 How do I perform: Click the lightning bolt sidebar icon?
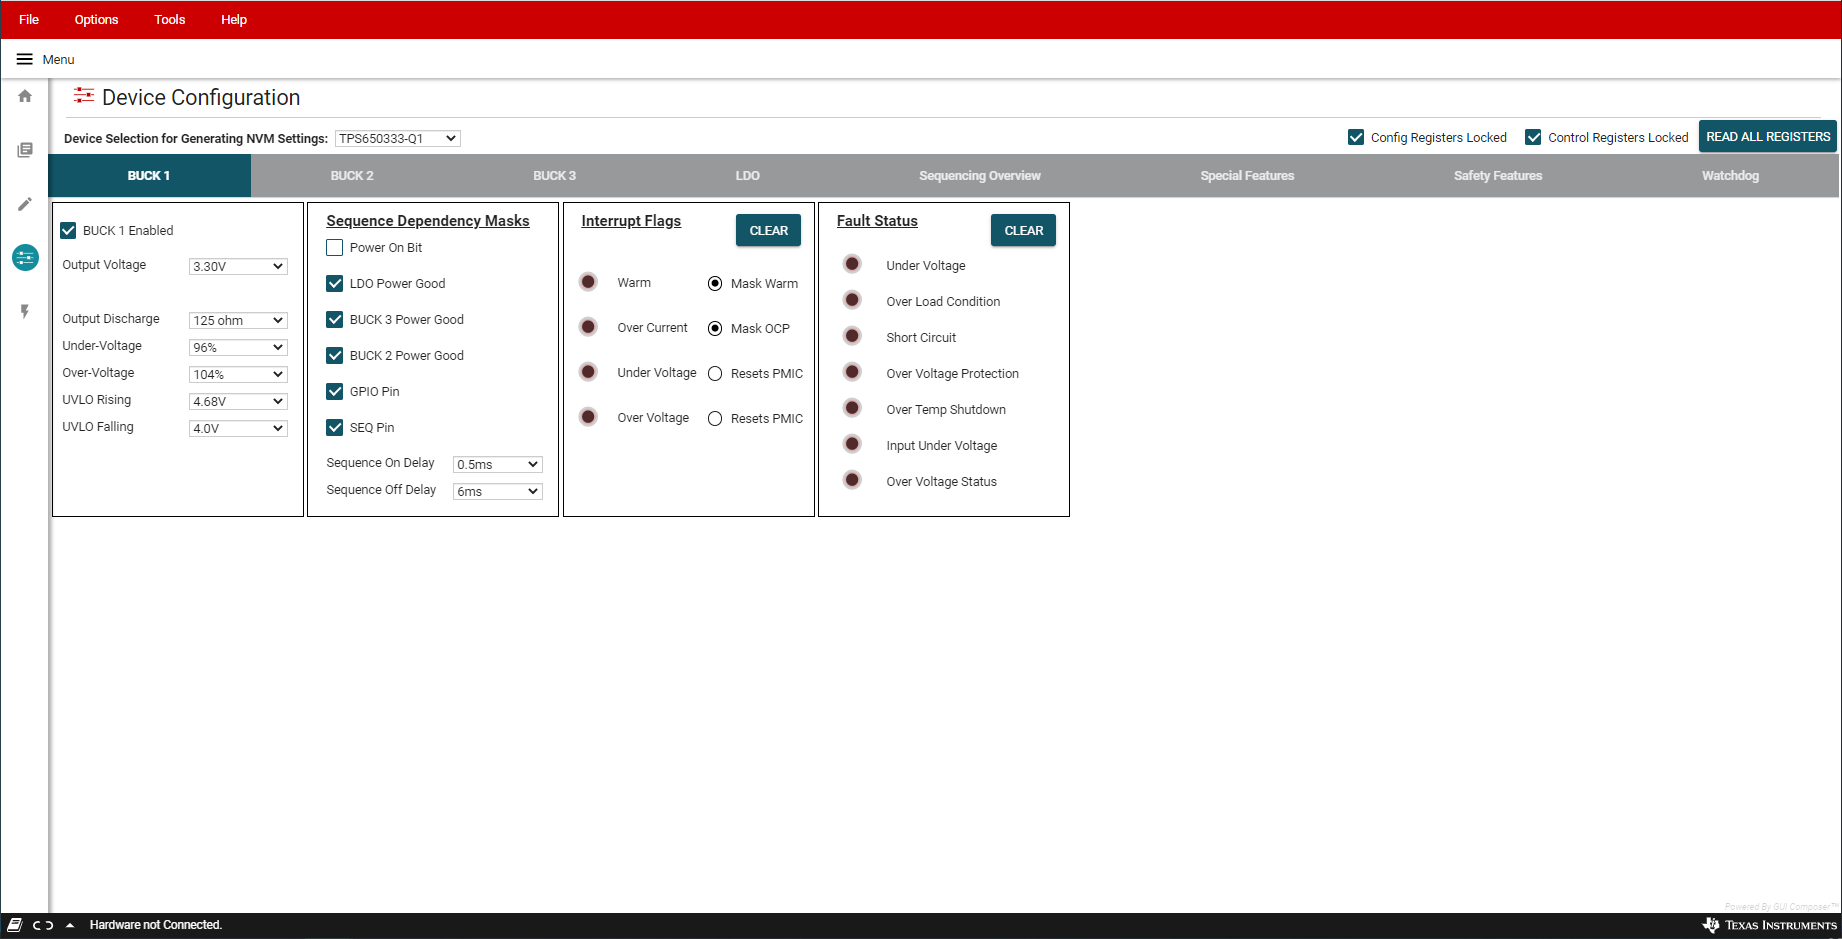coord(25,312)
